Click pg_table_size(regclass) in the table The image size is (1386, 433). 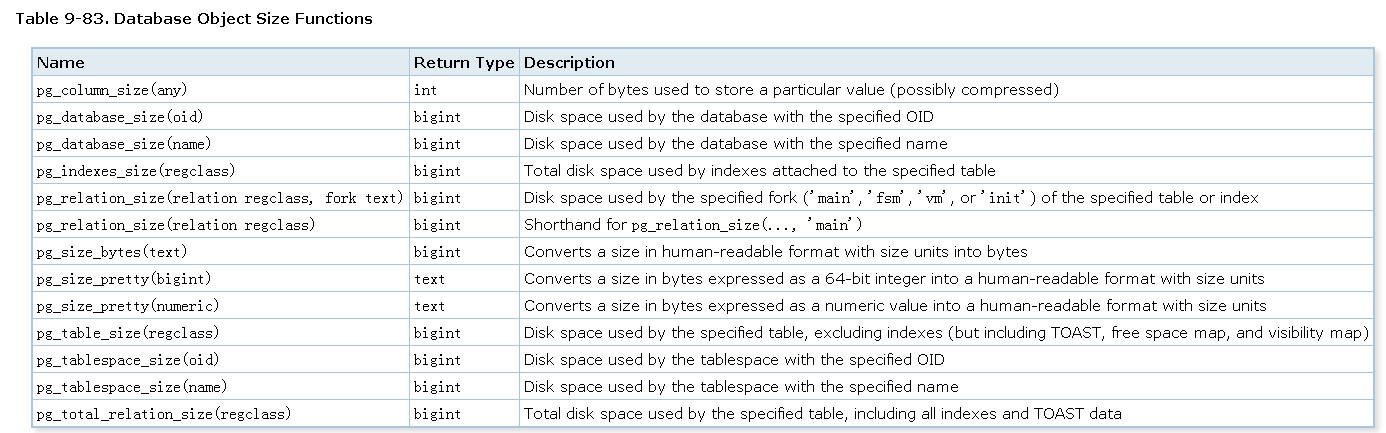tap(127, 333)
